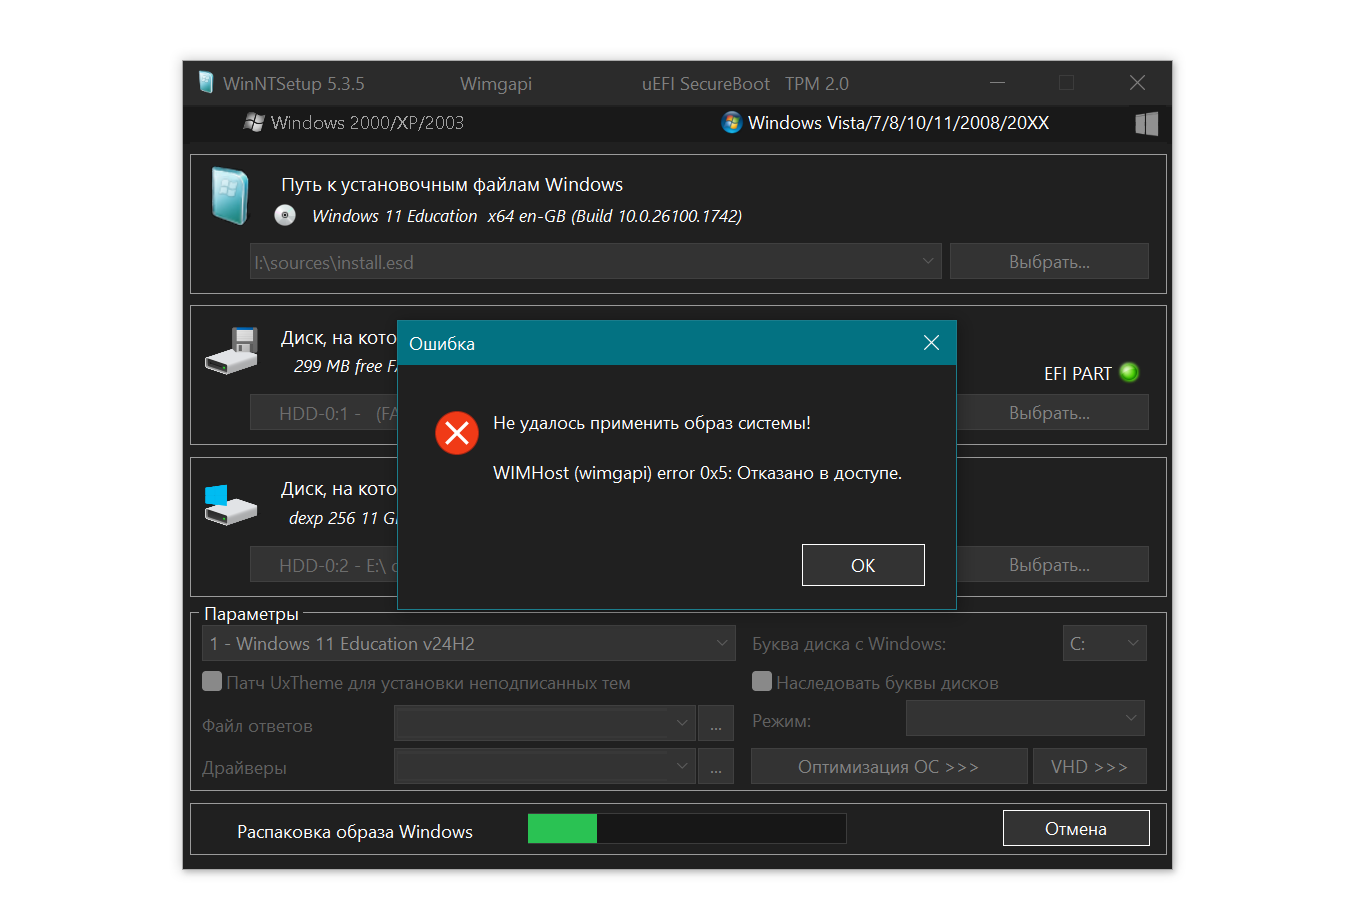Expand the Windows 11 Education v24H2 edition dropdown

[469, 643]
